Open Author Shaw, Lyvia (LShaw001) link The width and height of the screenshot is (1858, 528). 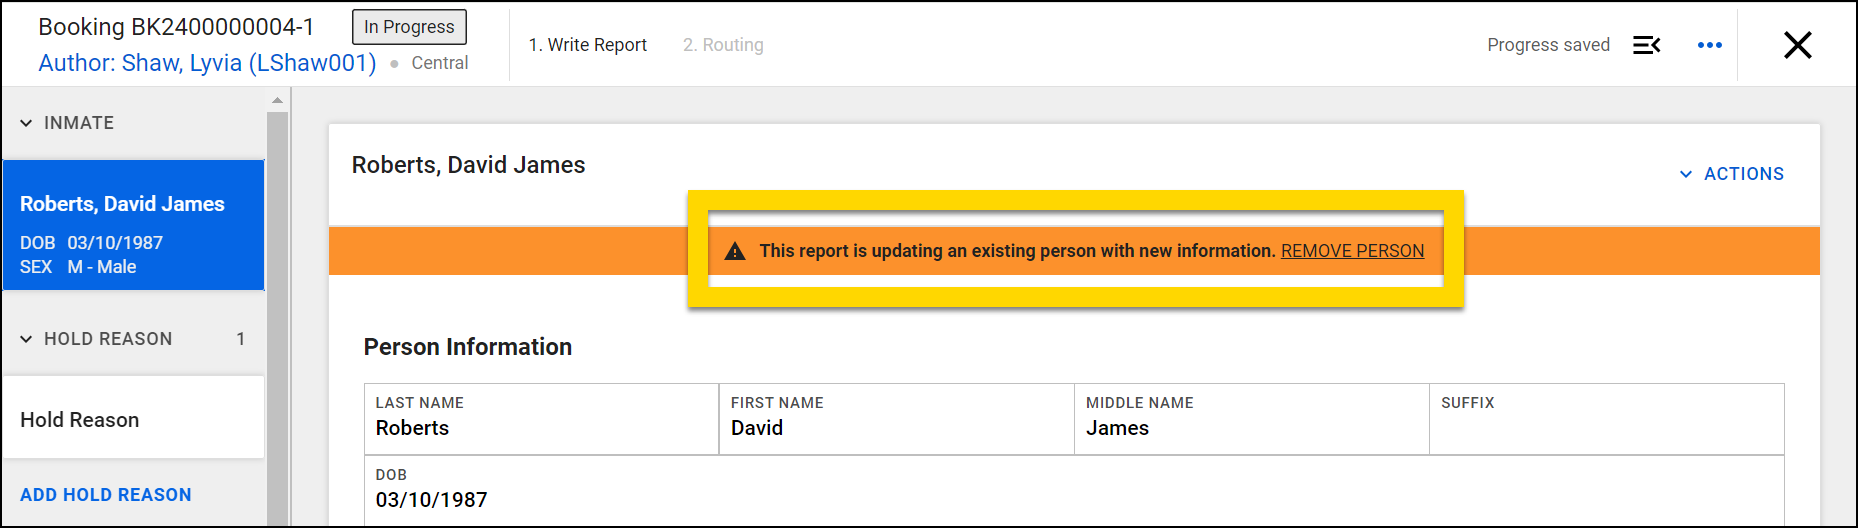(207, 63)
